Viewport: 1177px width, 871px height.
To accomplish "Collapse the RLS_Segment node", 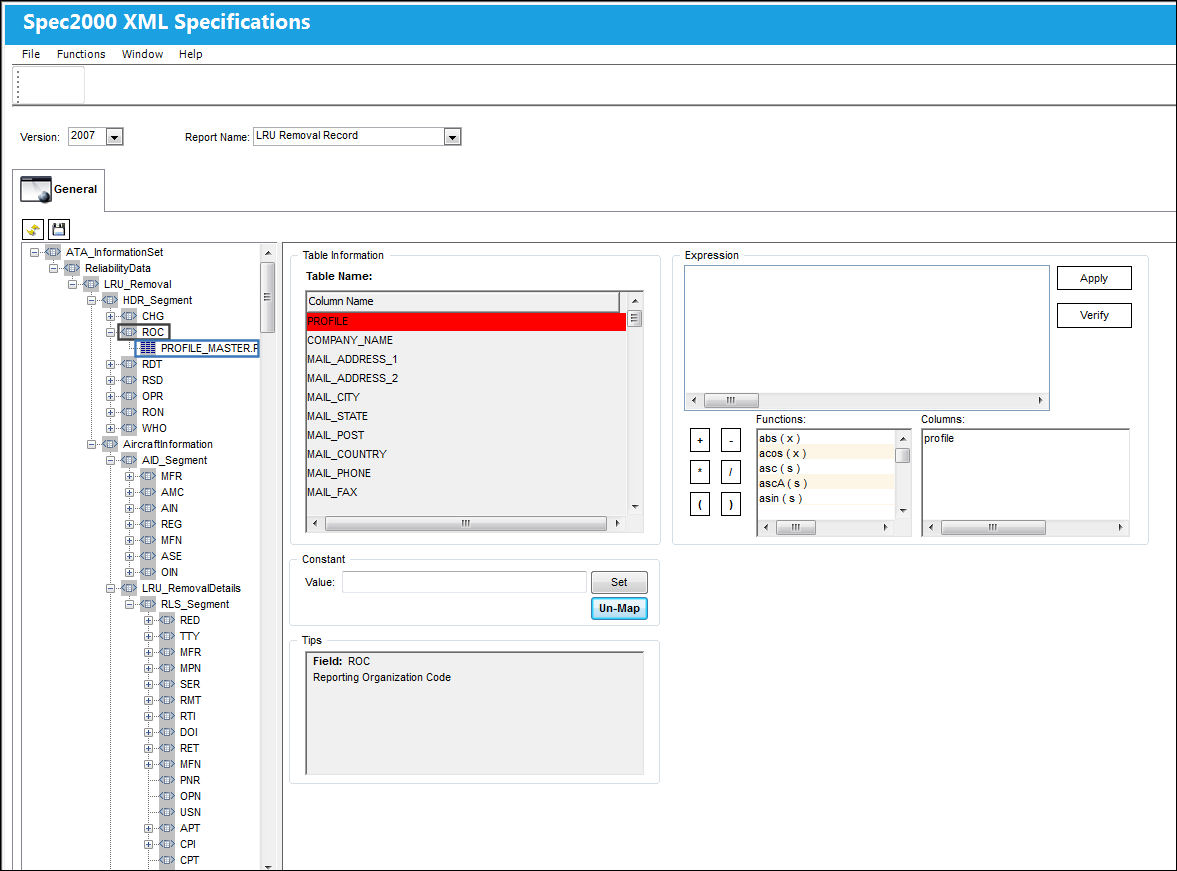I will pos(129,604).
